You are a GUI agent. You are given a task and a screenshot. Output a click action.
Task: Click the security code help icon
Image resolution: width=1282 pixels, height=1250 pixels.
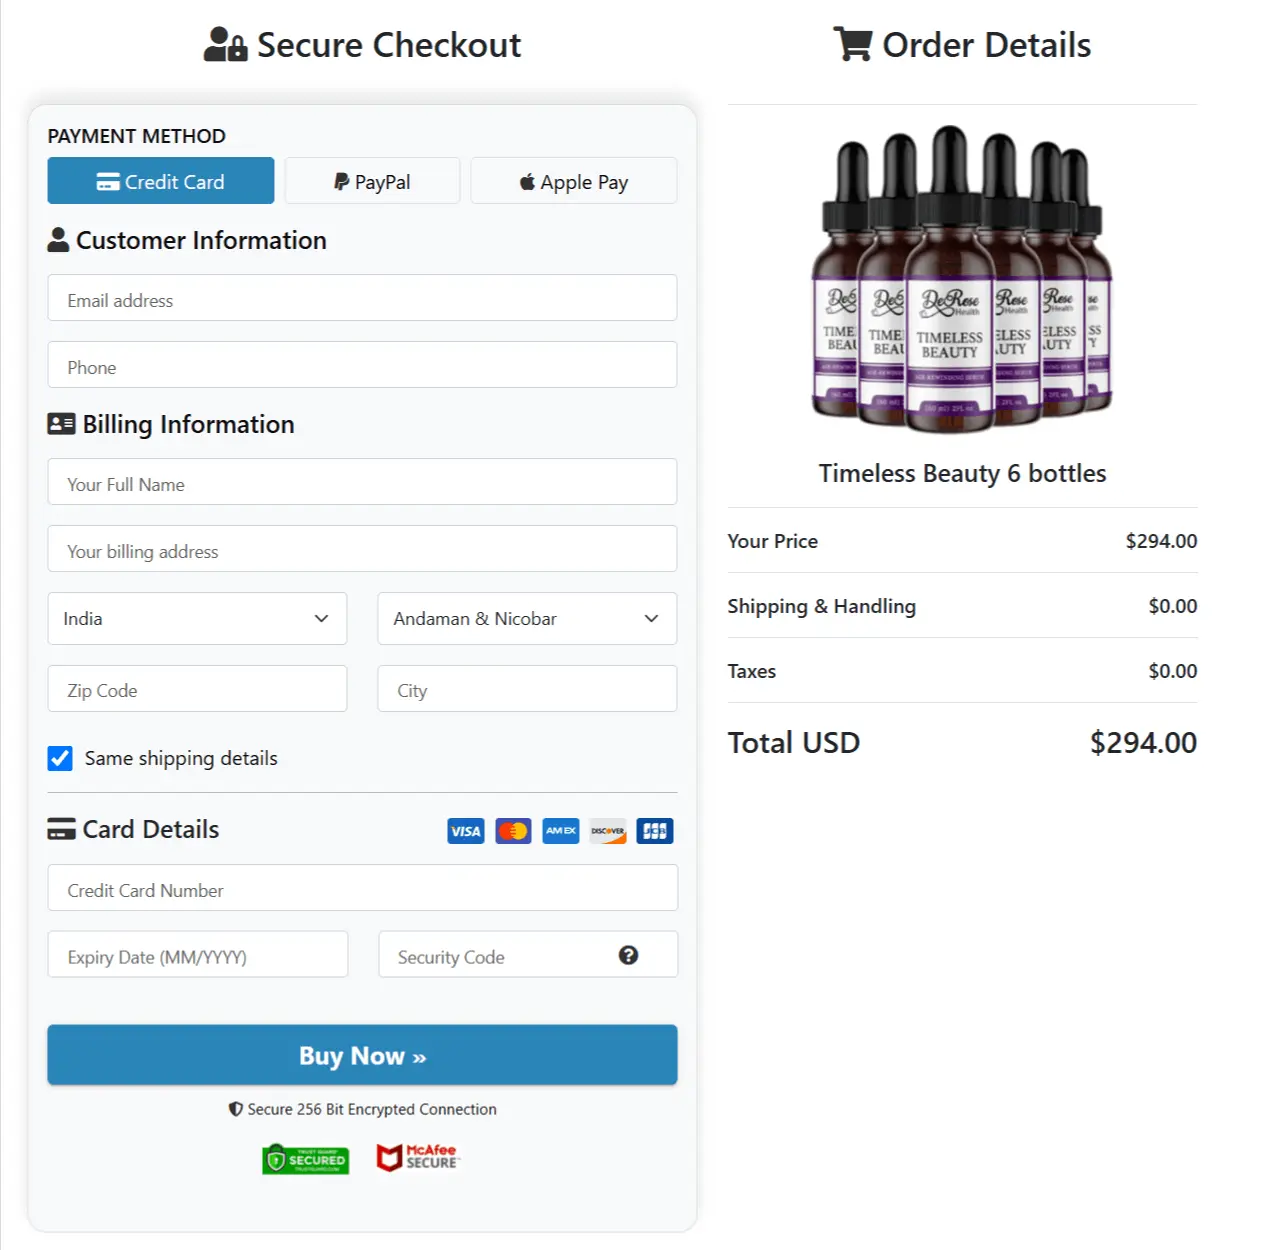[629, 955]
